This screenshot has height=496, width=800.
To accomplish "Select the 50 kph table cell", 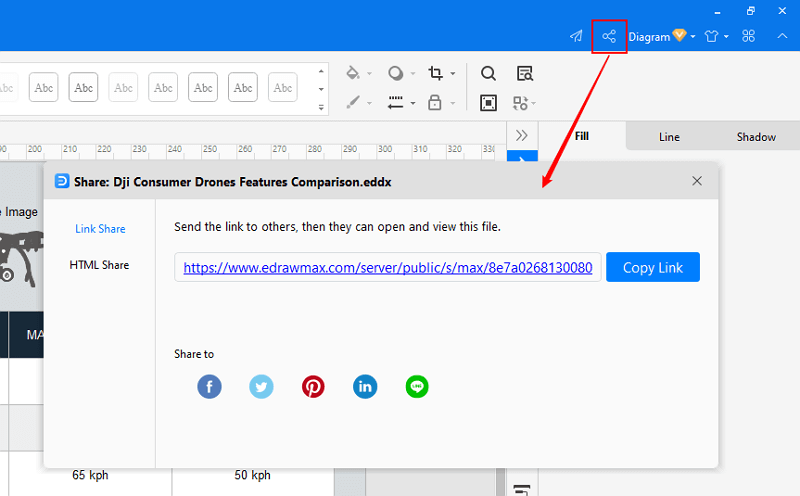I will point(253,475).
